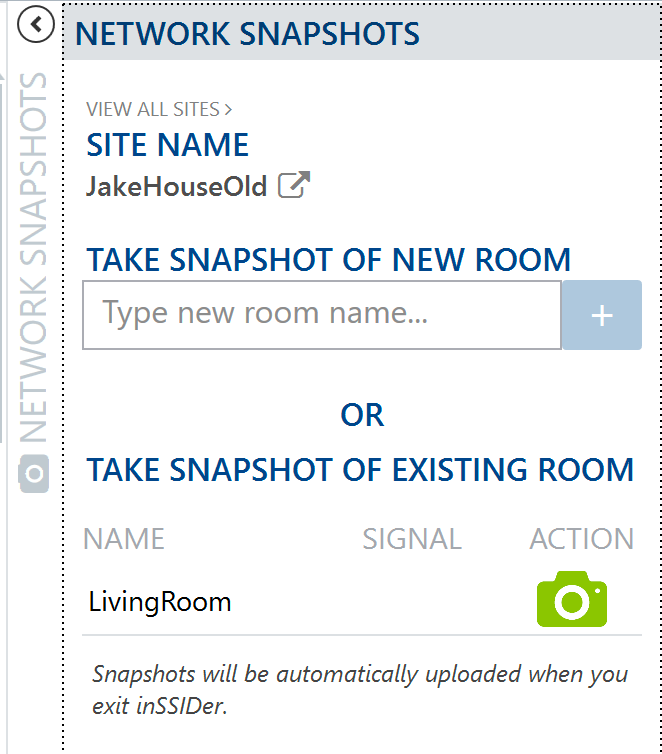Click the Name column header
Viewport: 662px width, 754px height.
point(124,539)
